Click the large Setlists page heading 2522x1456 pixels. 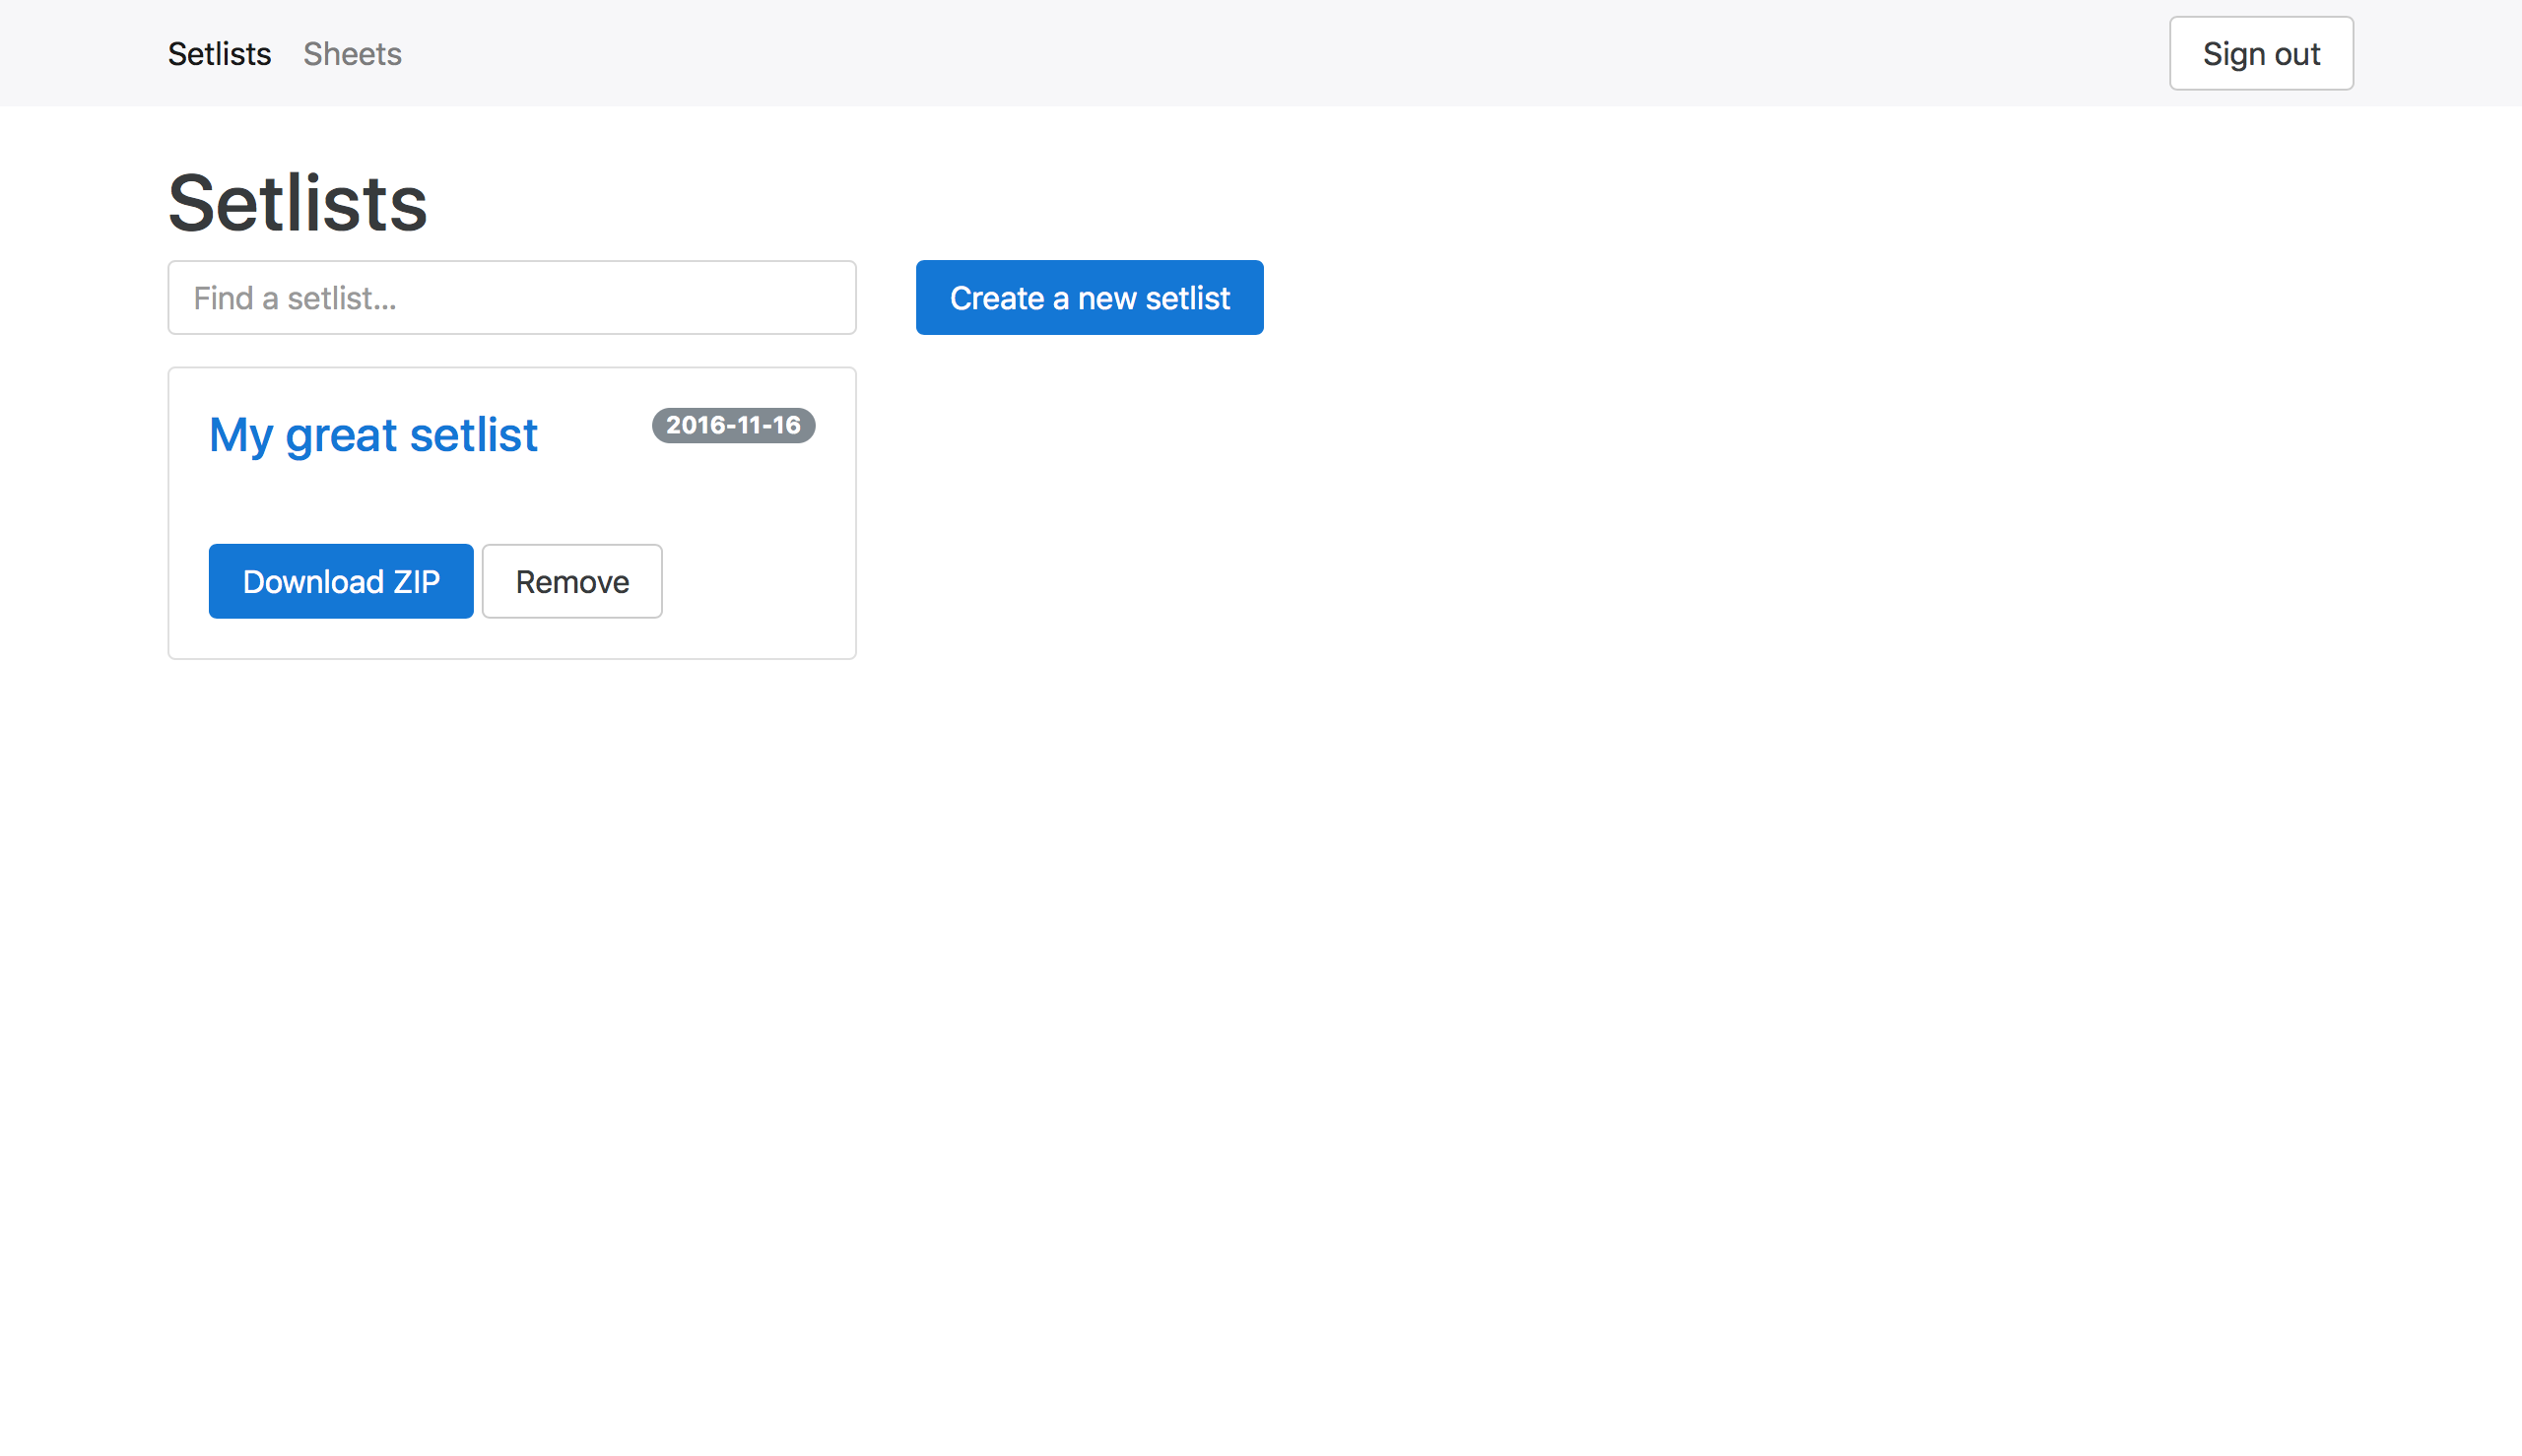(297, 204)
